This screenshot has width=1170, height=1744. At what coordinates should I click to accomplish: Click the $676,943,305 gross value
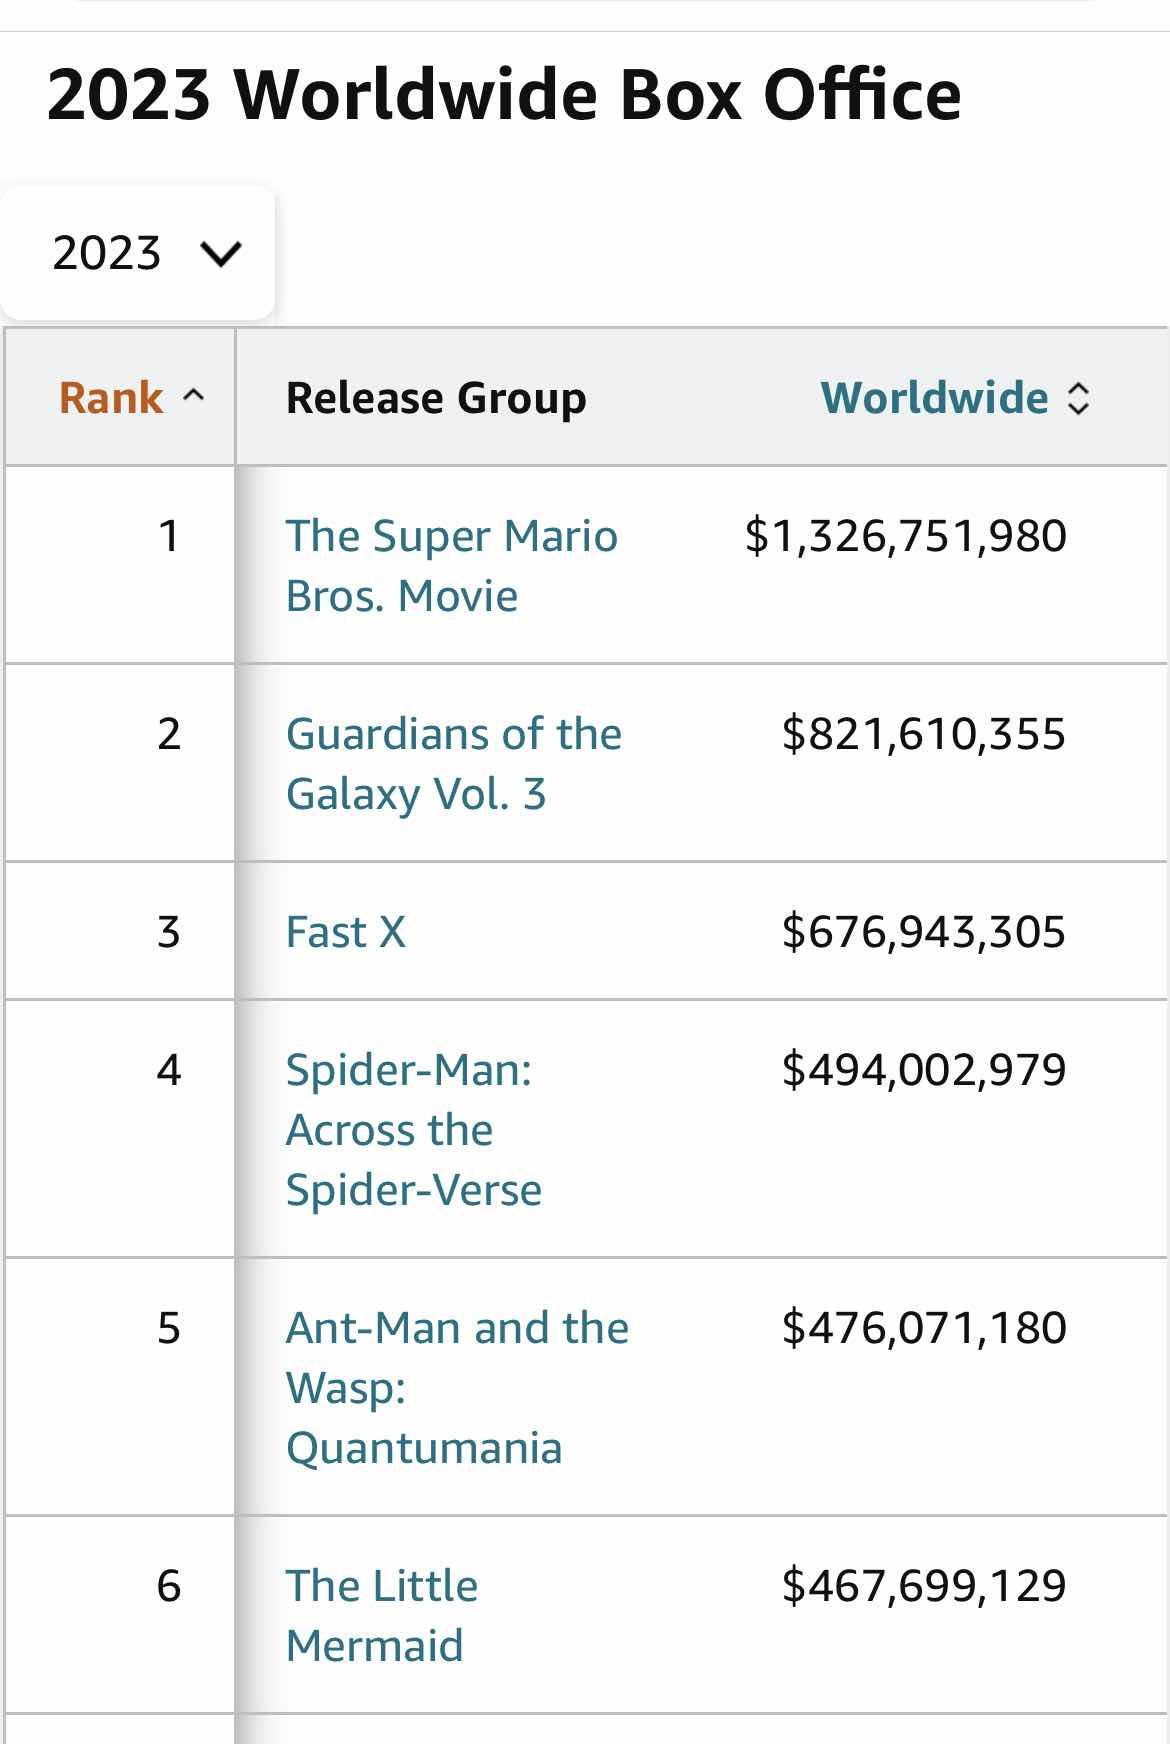923,932
